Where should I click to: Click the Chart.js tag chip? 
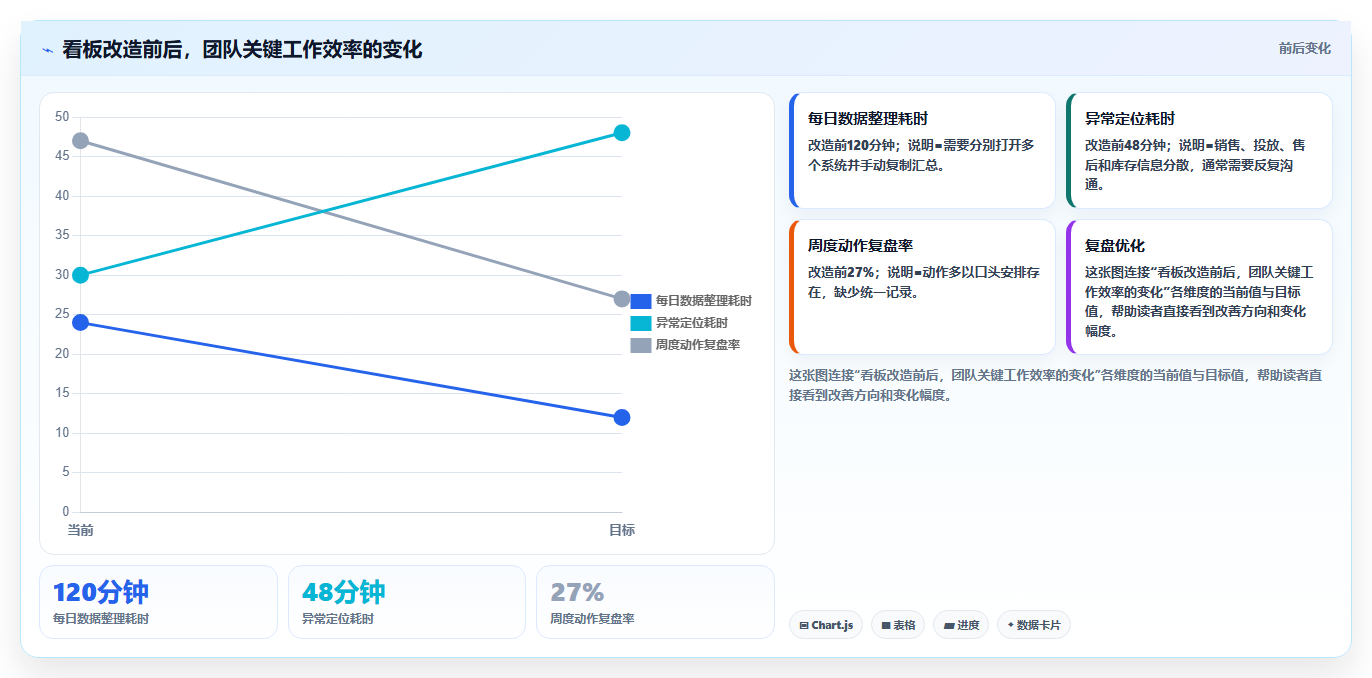tap(826, 625)
